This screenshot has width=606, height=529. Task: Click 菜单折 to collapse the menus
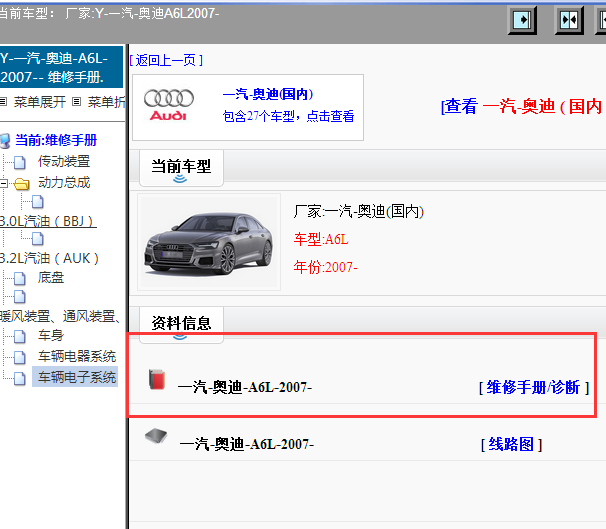tap(107, 102)
